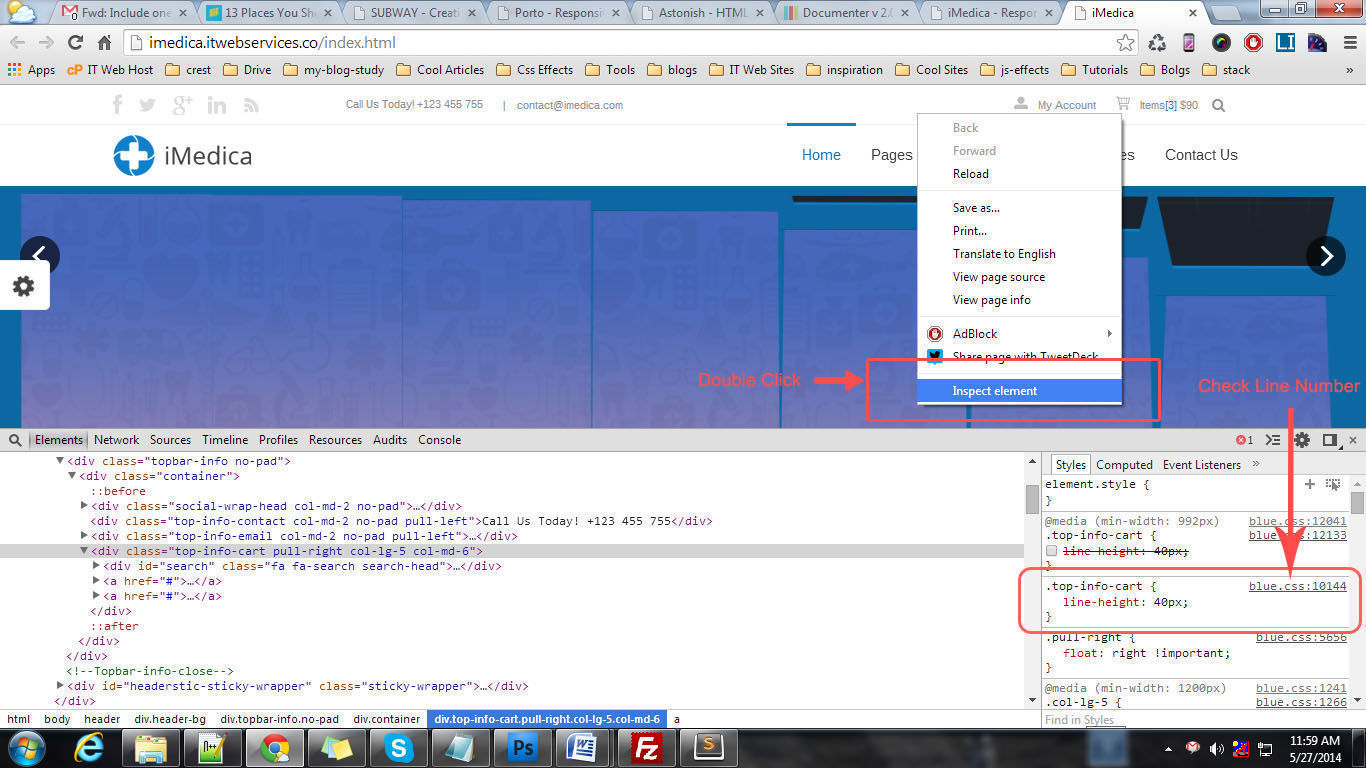Viewport: 1366px width, 768px height.
Task: Select Inspect element in context menu
Action: [994, 391]
